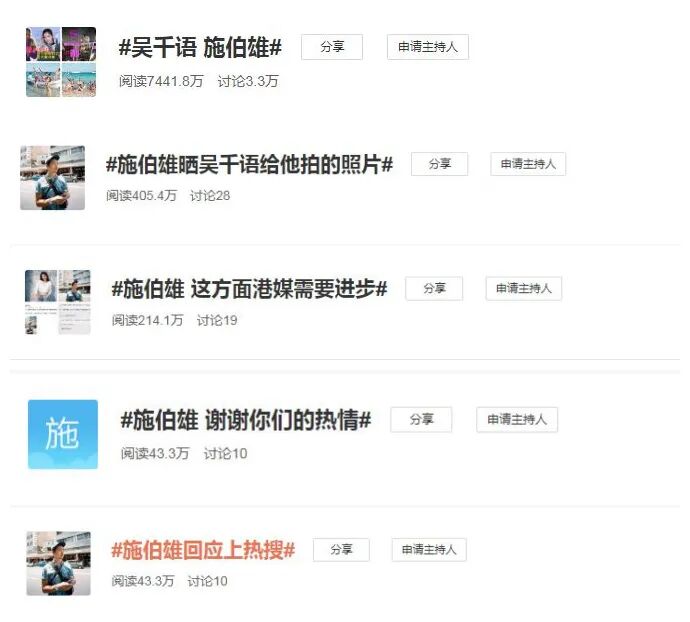Click 分享 for 谢谢你们的热情 topic
This screenshot has height=622, width=690.
click(421, 420)
